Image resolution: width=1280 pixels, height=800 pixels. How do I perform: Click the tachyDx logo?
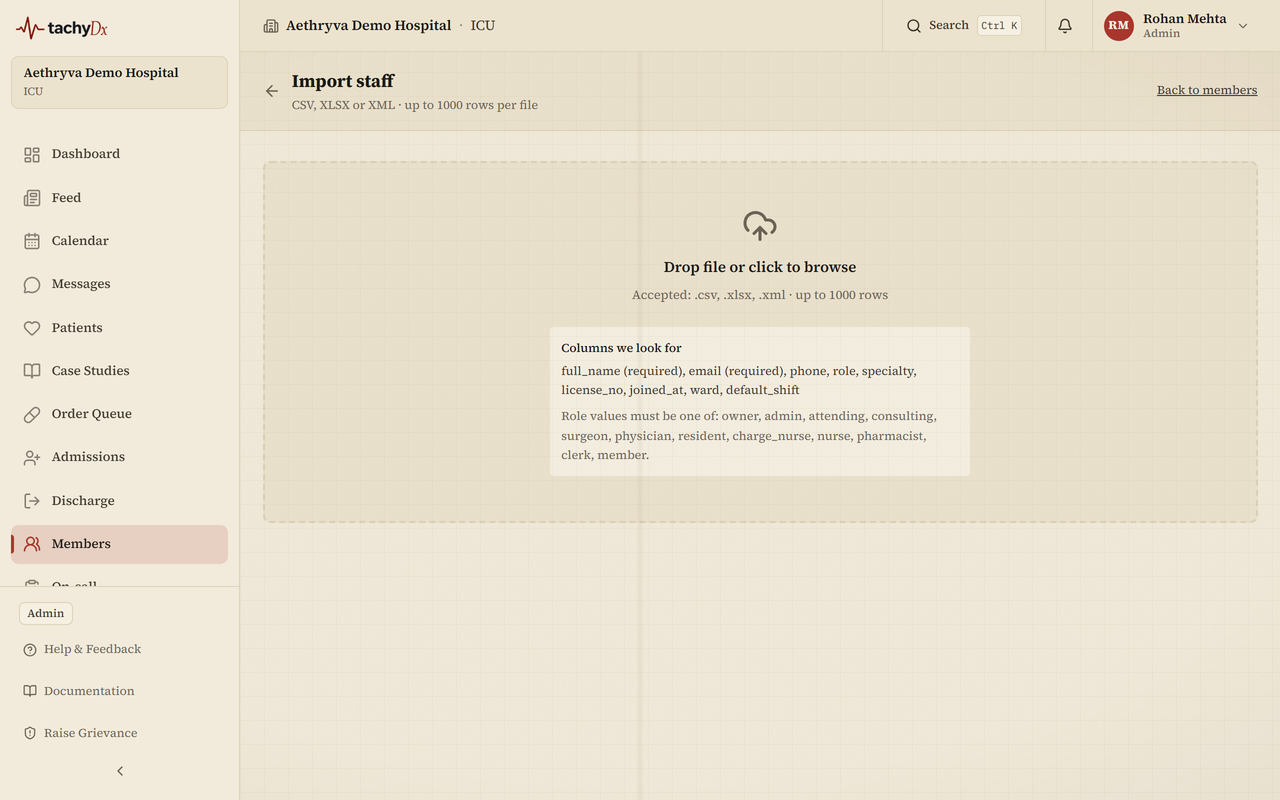coord(62,28)
